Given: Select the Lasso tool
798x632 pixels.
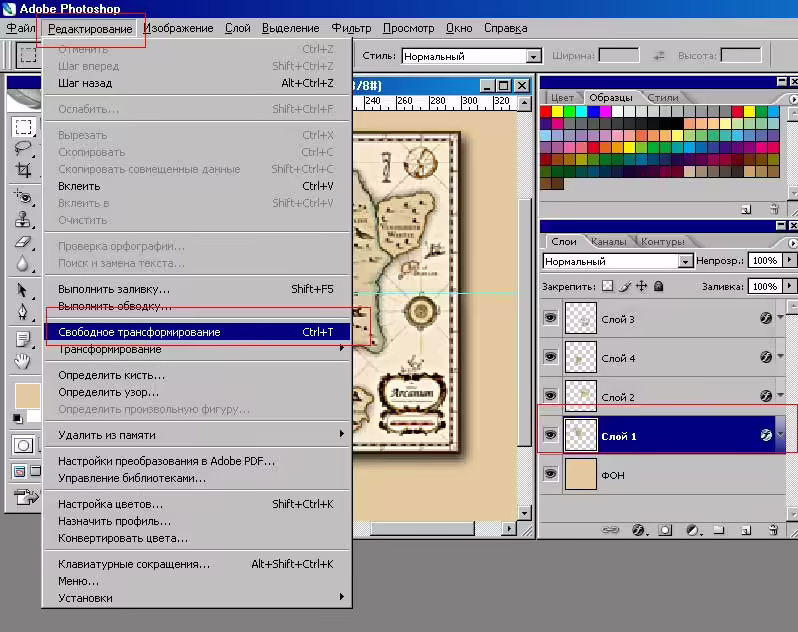Looking at the screenshot, I should pyautogui.click(x=23, y=148).
